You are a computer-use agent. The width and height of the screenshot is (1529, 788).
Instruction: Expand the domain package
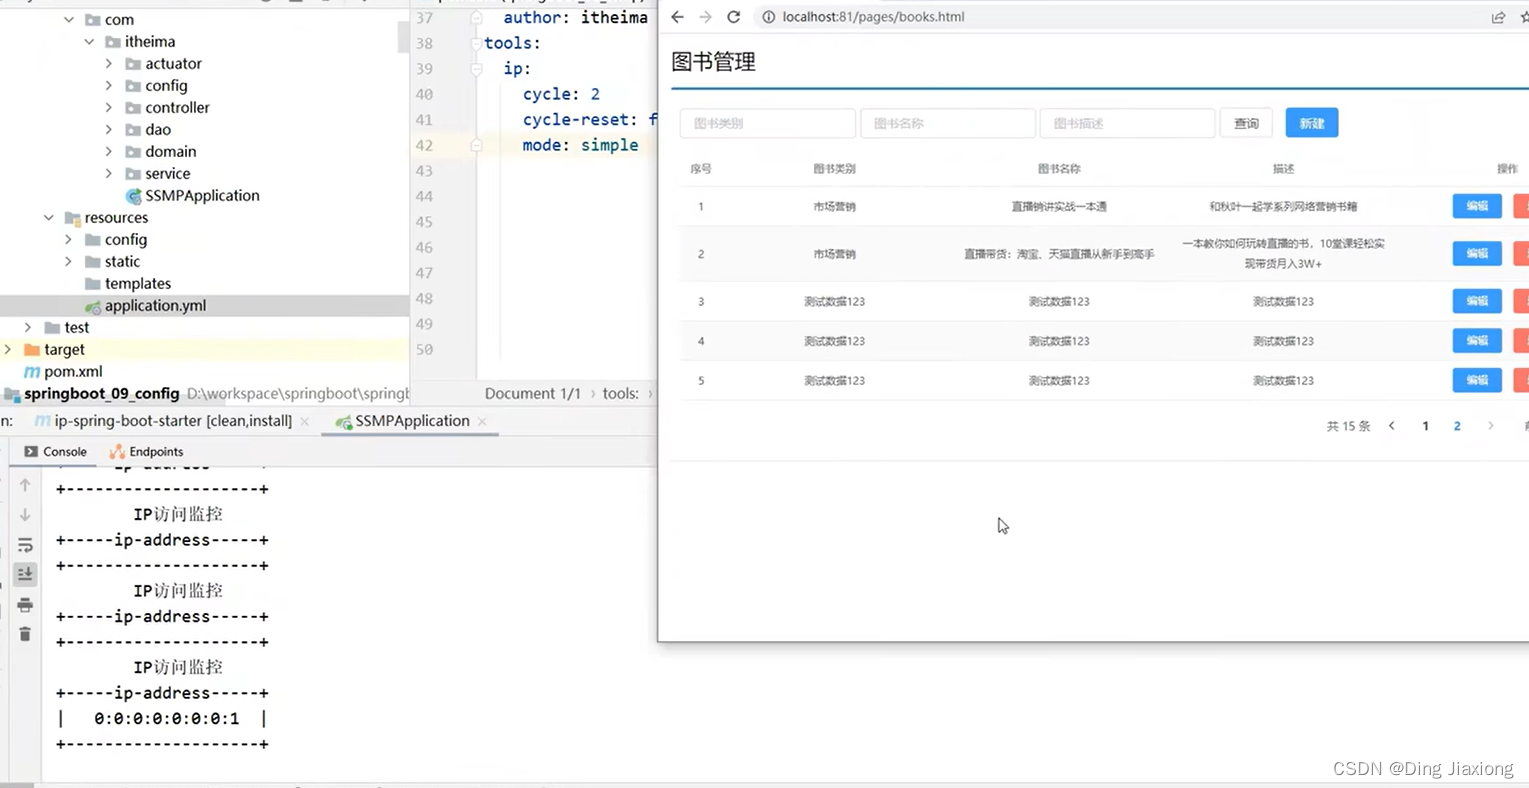(x=109, y=151)
